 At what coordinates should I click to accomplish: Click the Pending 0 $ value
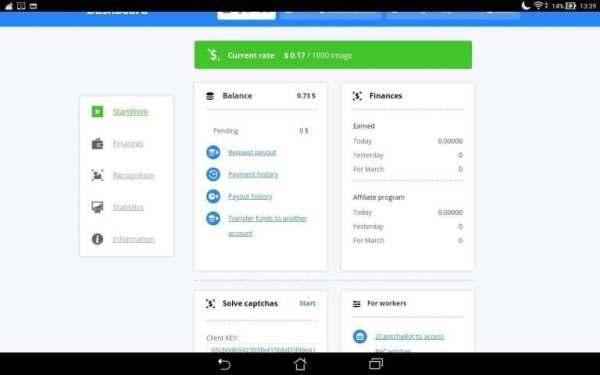[x=304, y=131]
